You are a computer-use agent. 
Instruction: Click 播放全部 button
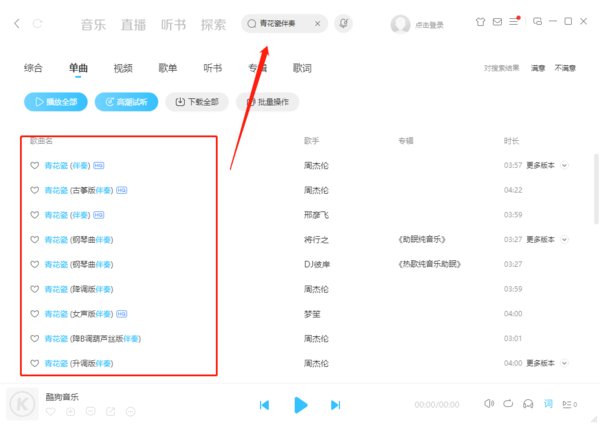point(56,102)
